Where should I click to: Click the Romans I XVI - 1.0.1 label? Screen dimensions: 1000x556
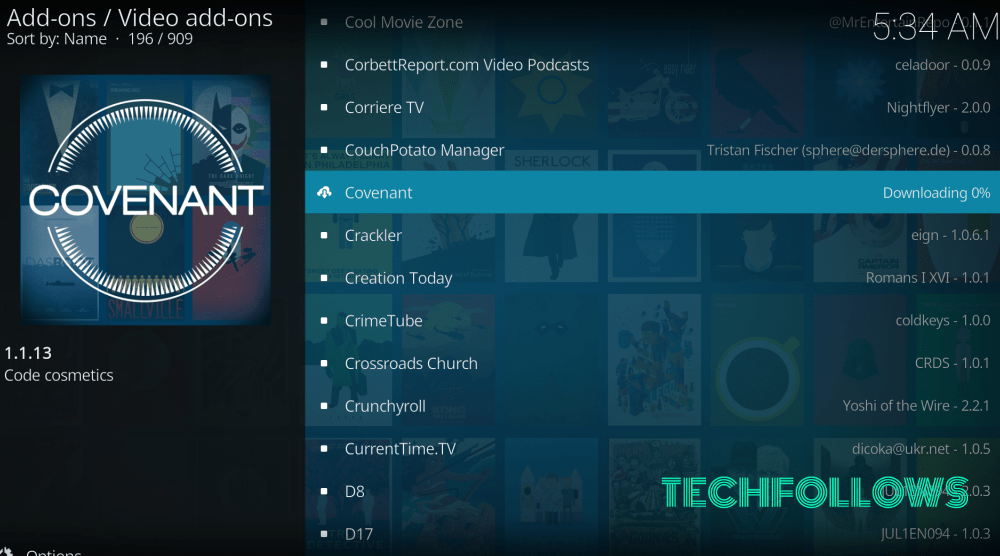(927, 277)
